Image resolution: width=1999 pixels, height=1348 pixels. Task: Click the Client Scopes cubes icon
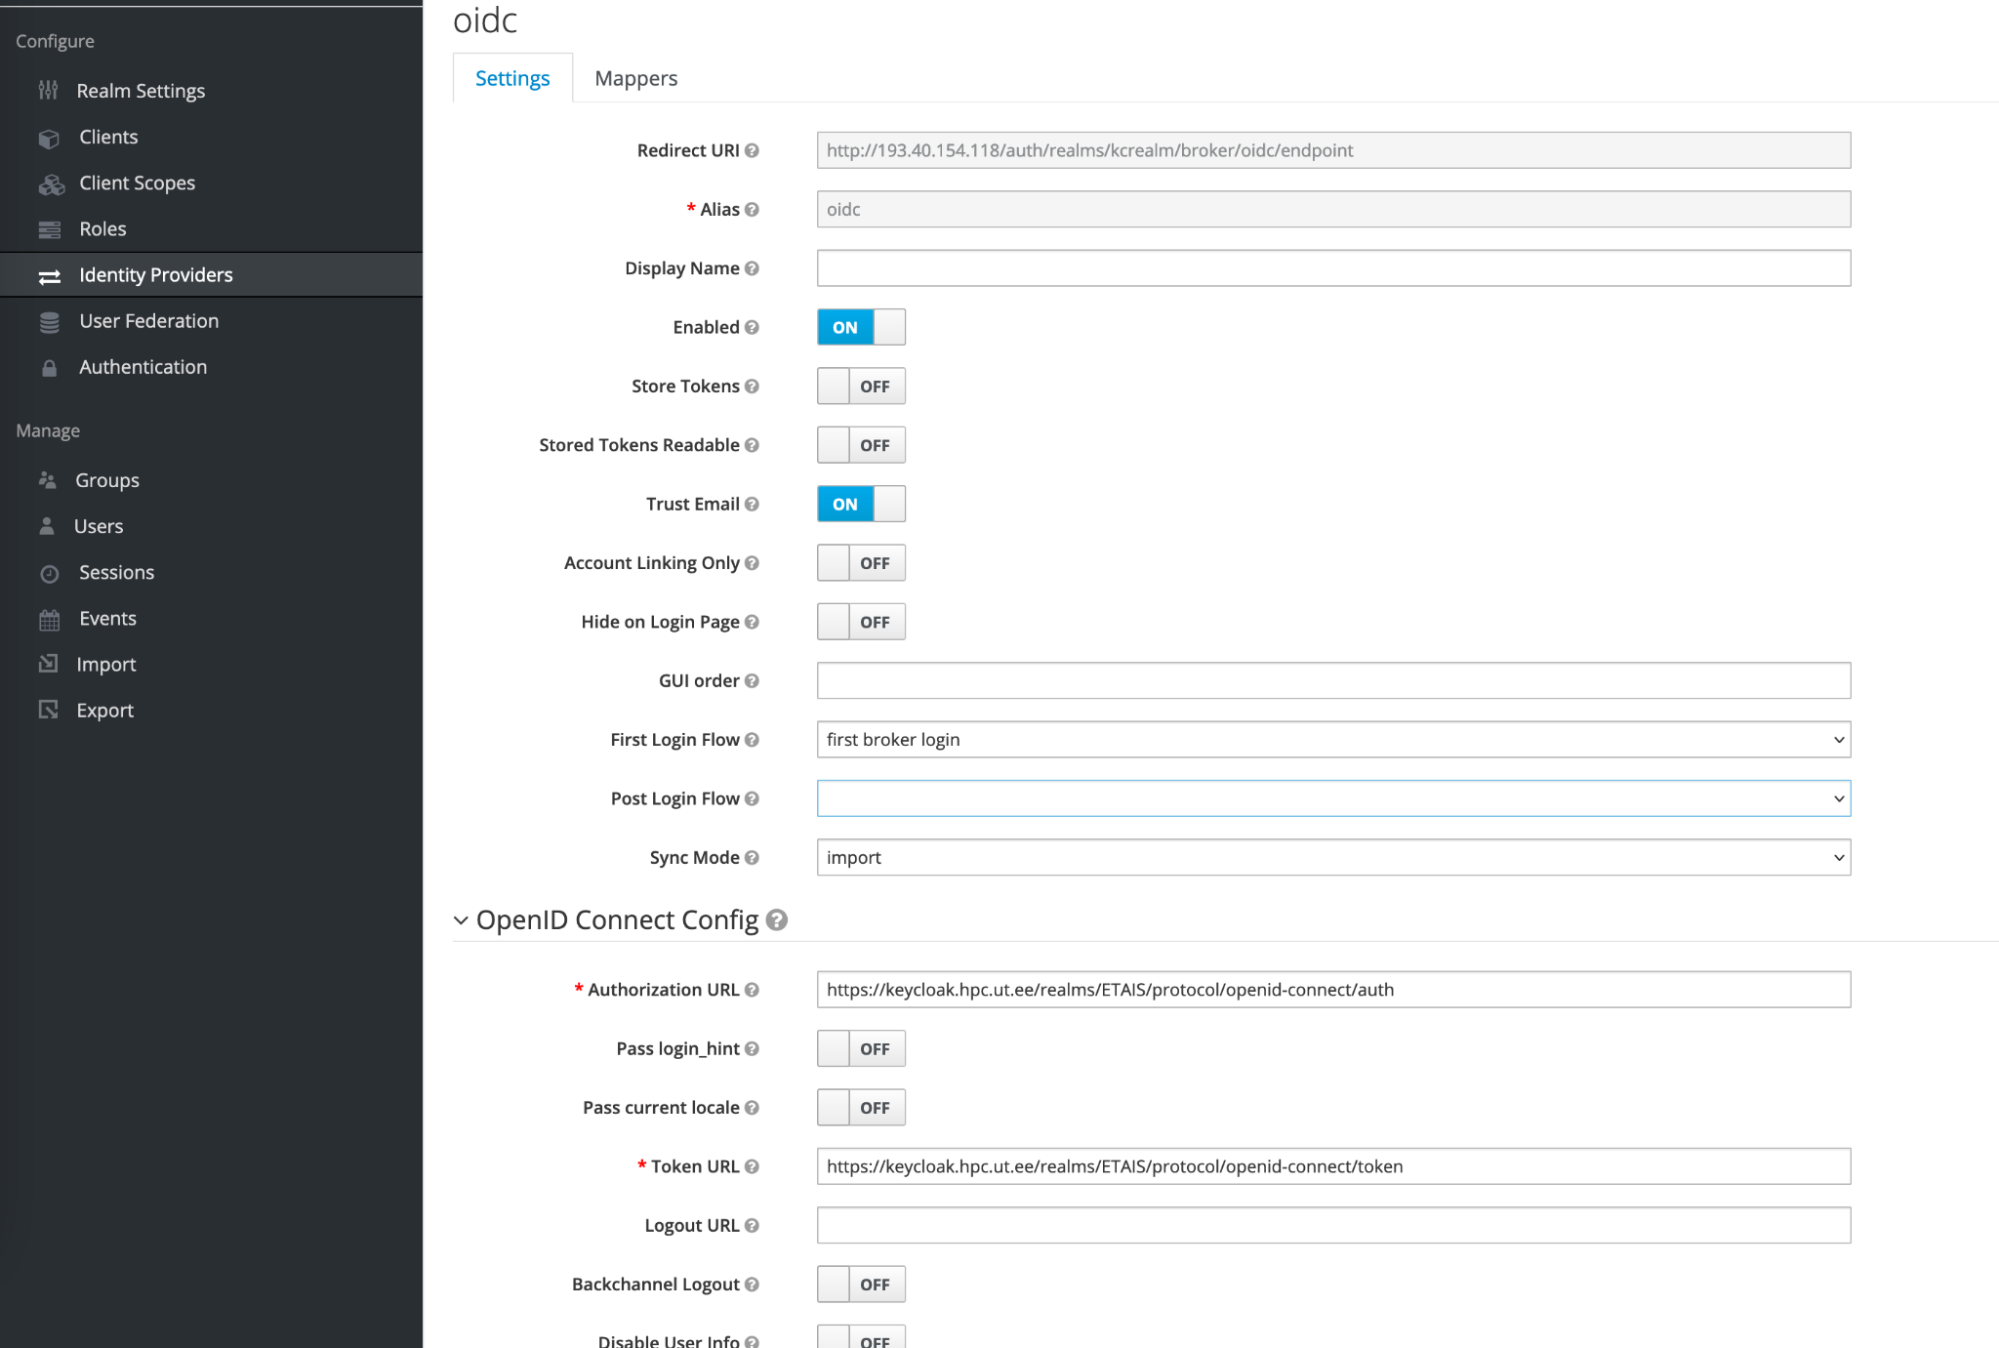click(x=51, y=184)
